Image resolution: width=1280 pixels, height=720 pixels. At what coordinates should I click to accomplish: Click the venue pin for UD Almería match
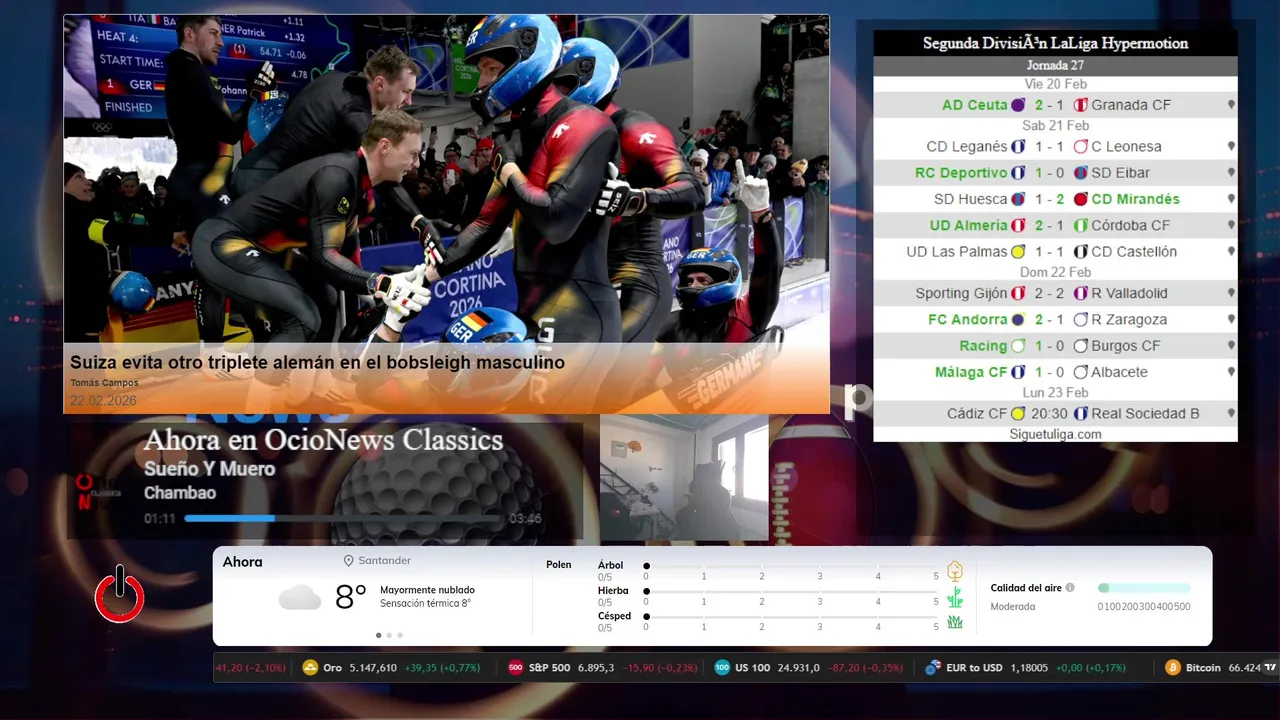(1231, 226)
